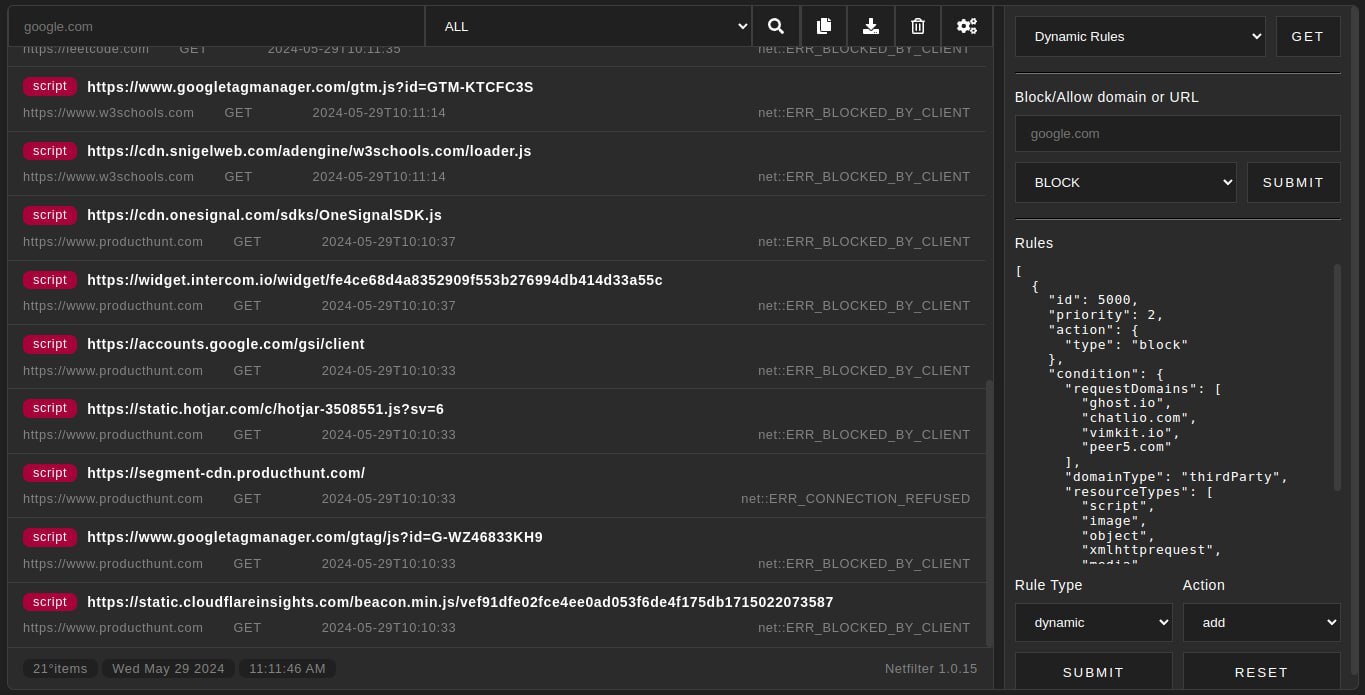Click the script label next to gtm.js request
The width and height of the screenshot is (1365, 695).
49,86
